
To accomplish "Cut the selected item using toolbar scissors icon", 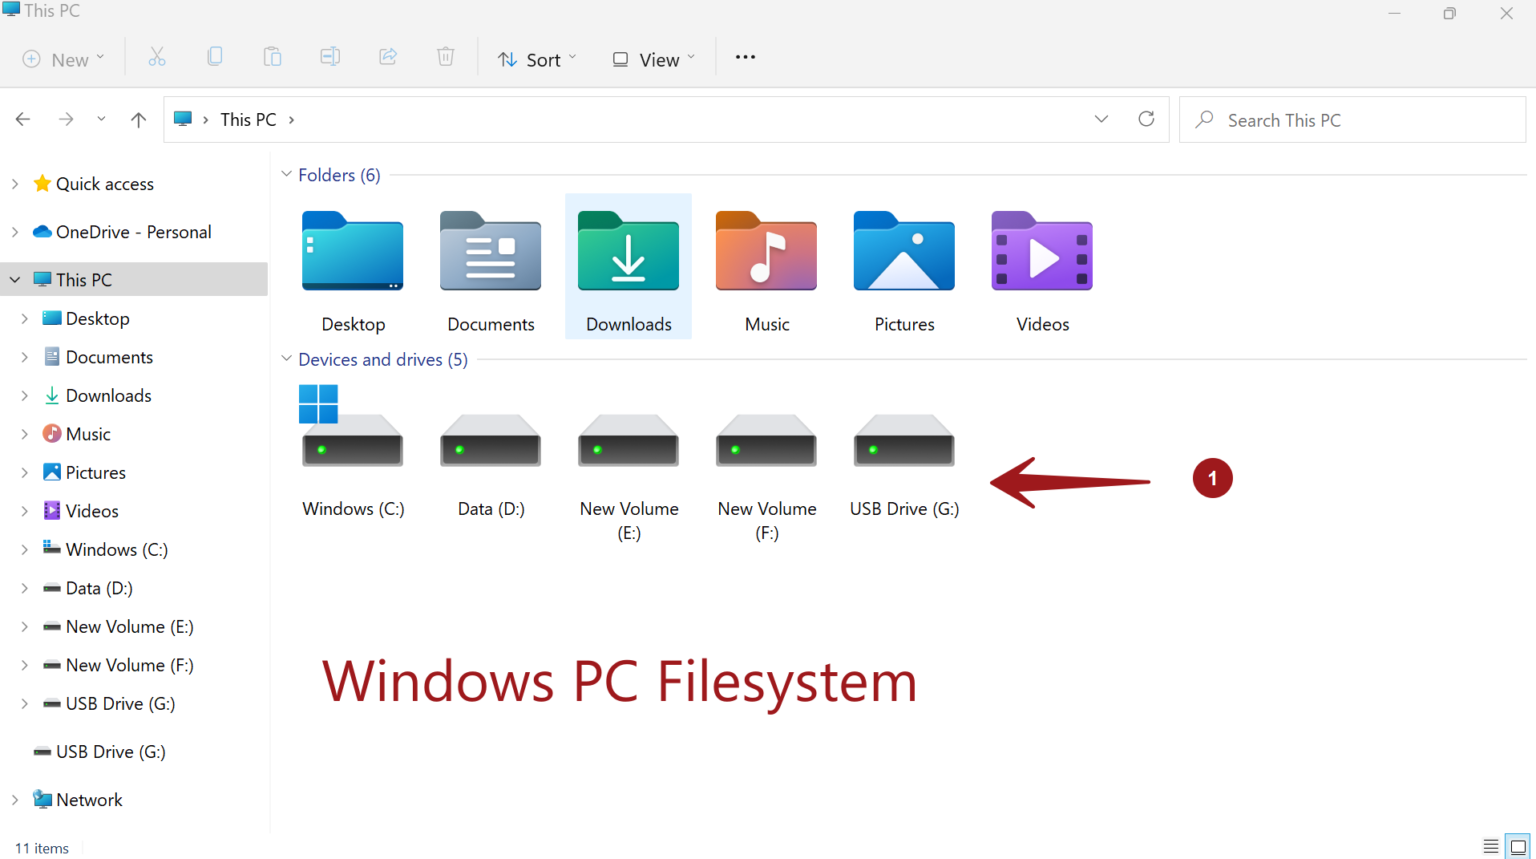I will click(156, 57).
